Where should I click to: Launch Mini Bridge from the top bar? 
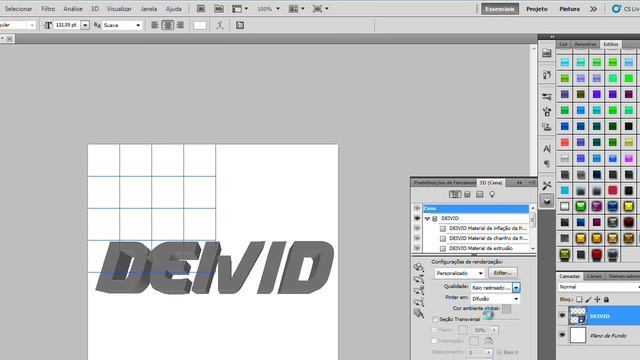(219, 9)
